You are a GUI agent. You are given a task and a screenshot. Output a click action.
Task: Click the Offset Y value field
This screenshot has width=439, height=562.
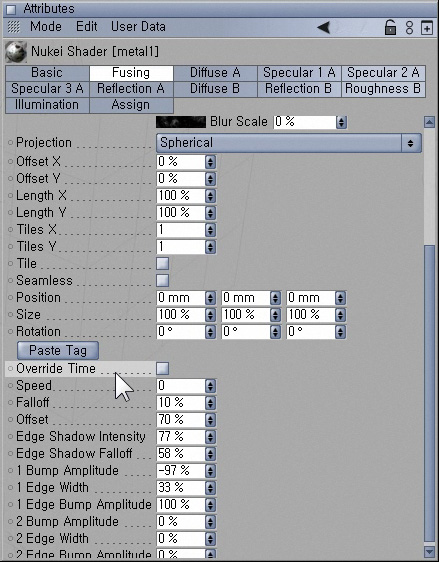point(181,178)
